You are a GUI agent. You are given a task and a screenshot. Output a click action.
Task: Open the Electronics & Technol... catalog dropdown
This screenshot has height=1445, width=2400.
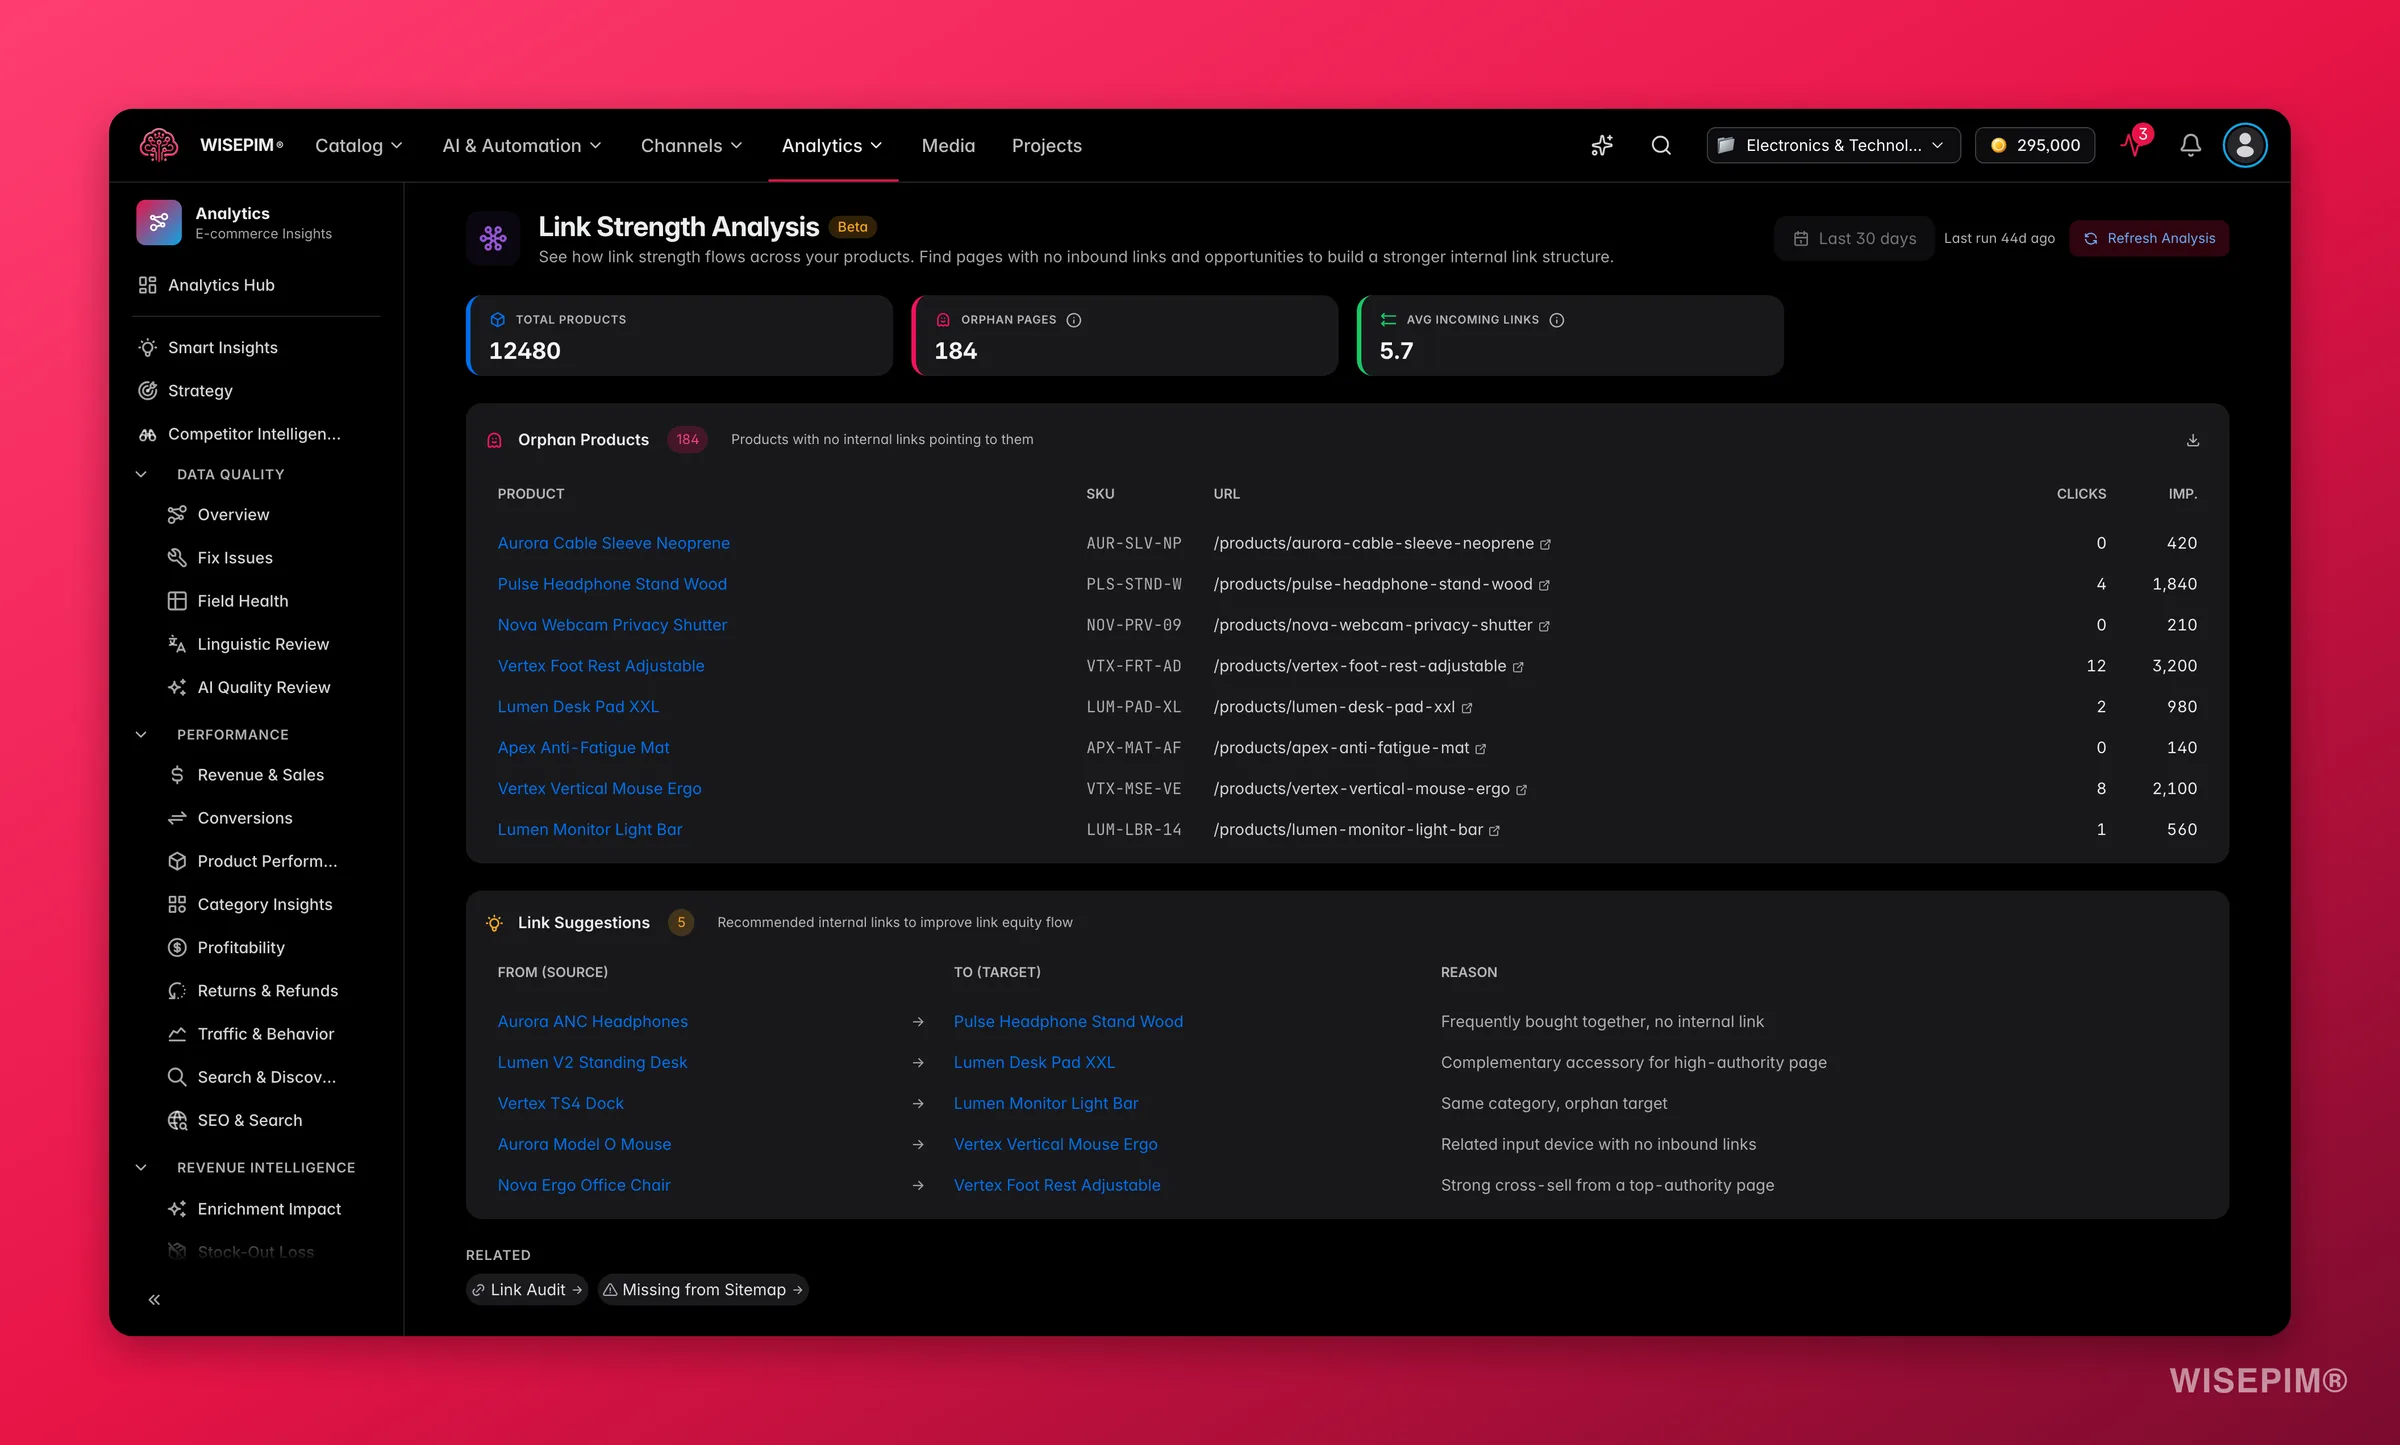tap(1832, 145)
